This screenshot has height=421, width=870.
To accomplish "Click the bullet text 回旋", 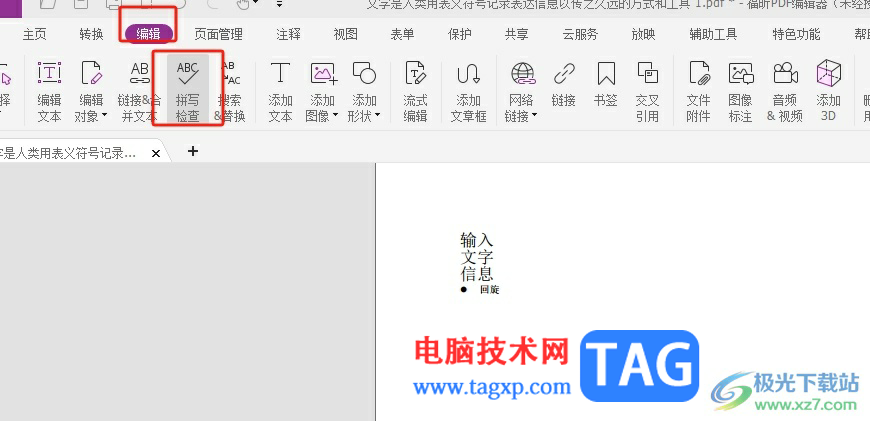I will [489, 289].
